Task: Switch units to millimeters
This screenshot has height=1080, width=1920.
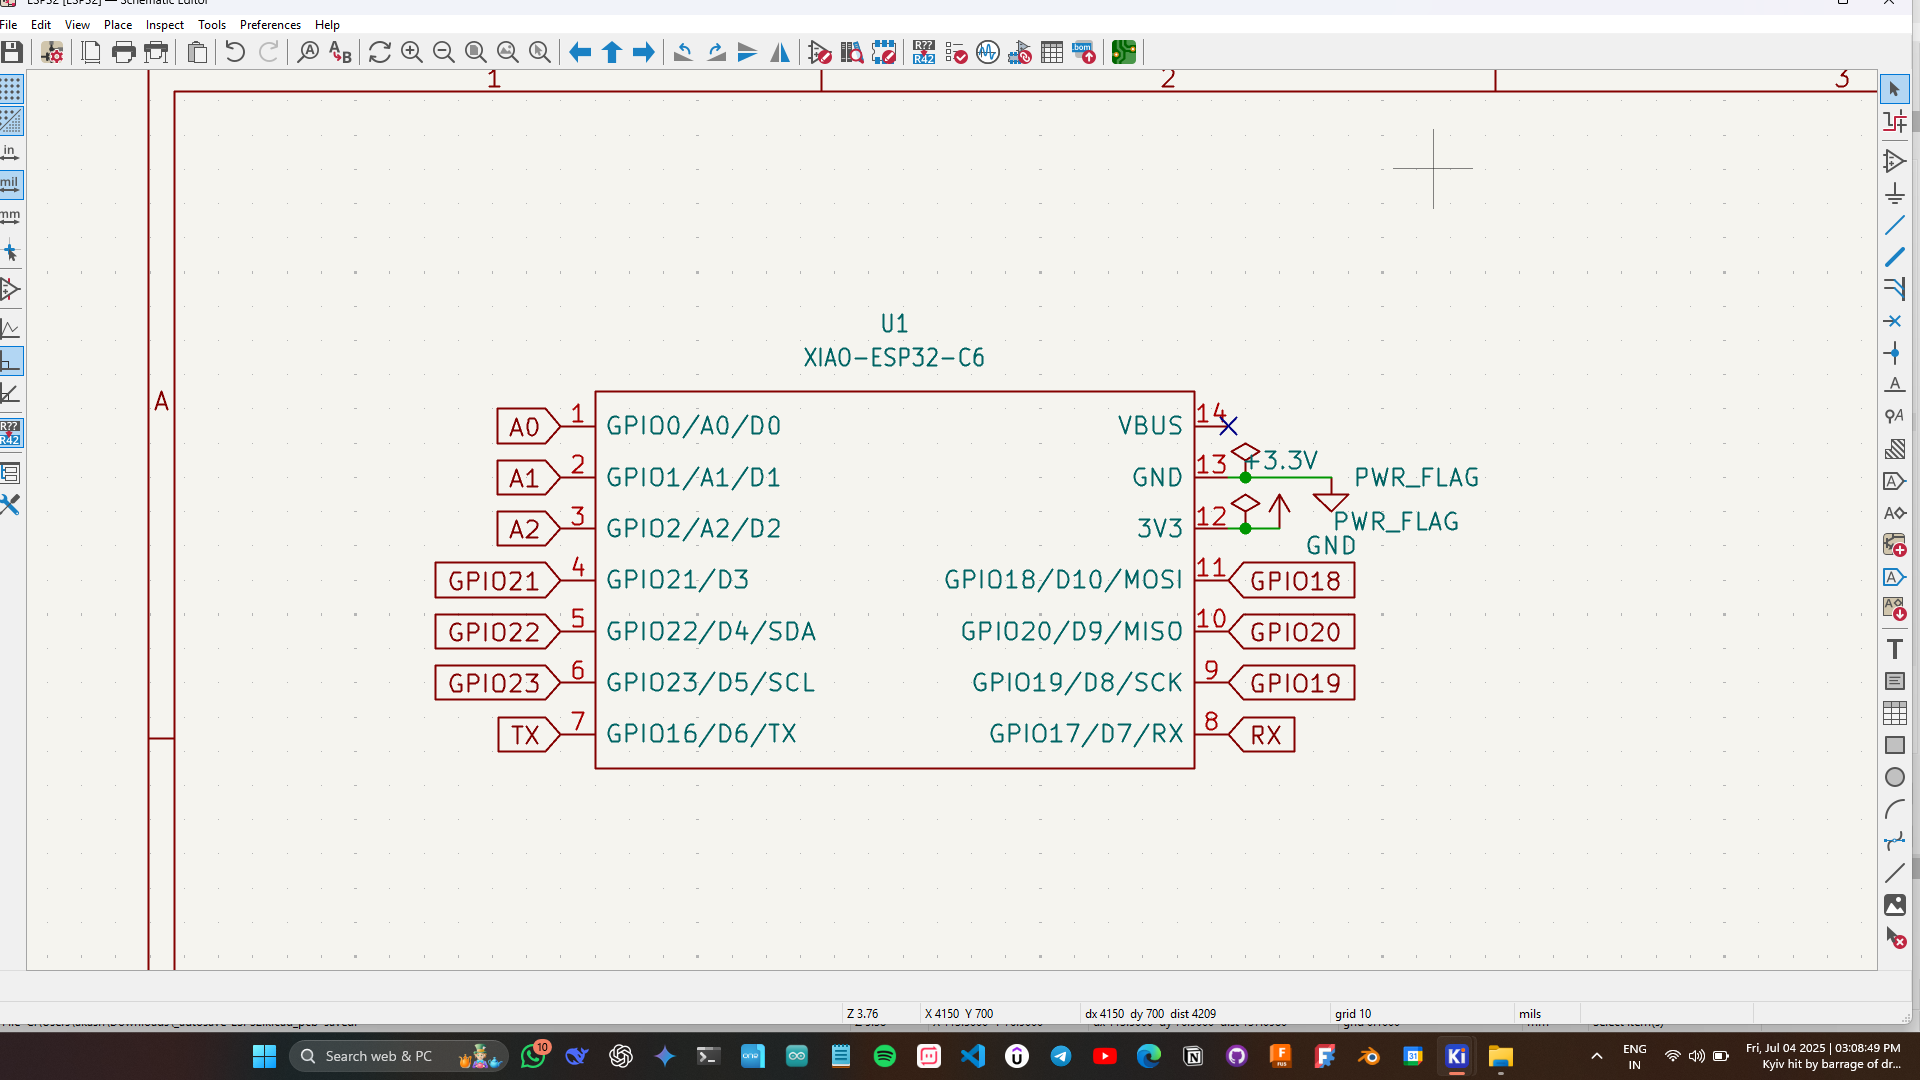Action: pyautogui.click(x=11, y=216)
